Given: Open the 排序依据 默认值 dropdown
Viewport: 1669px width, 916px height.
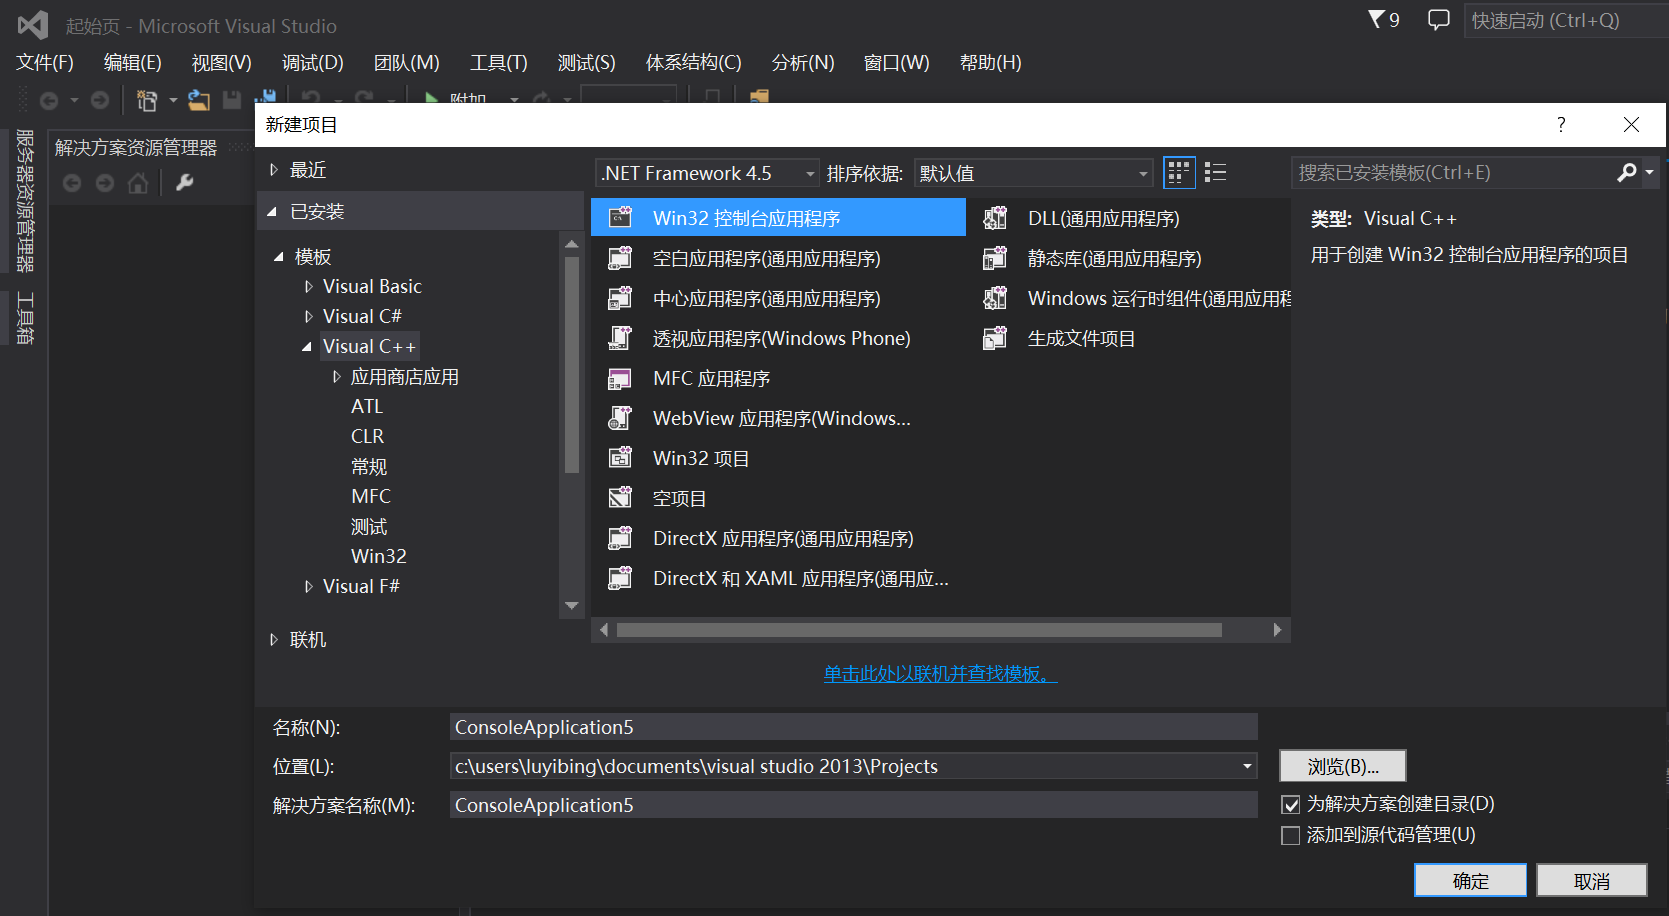Looking at the screenshot, I should [x=1033, y=173].
